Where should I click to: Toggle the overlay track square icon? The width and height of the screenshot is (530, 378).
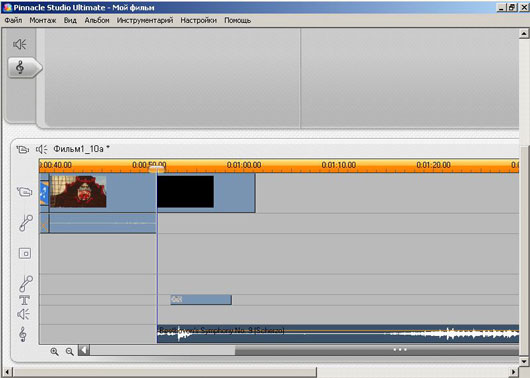(25, 253)
